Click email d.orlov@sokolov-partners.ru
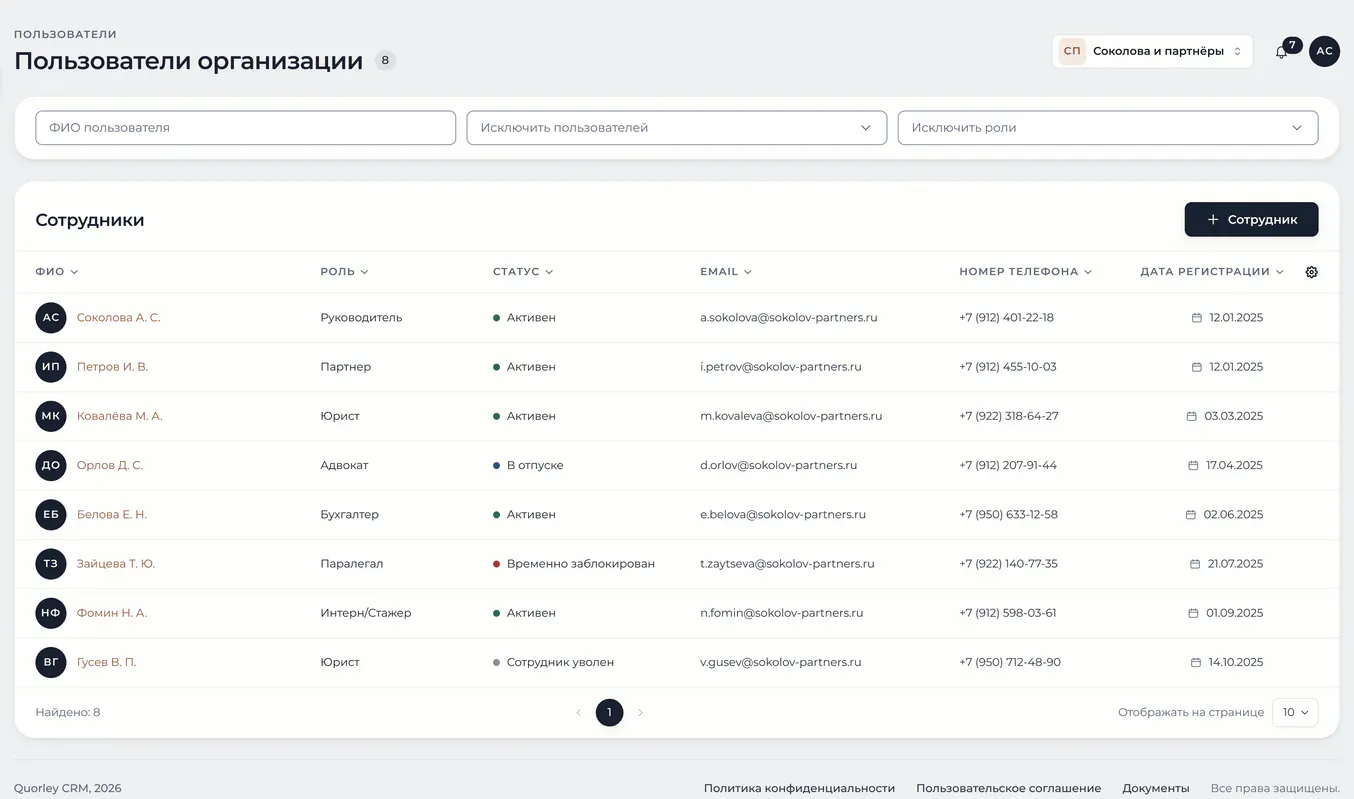The height and width of the screenshot is (799, 1354). (x=779, y=465)
